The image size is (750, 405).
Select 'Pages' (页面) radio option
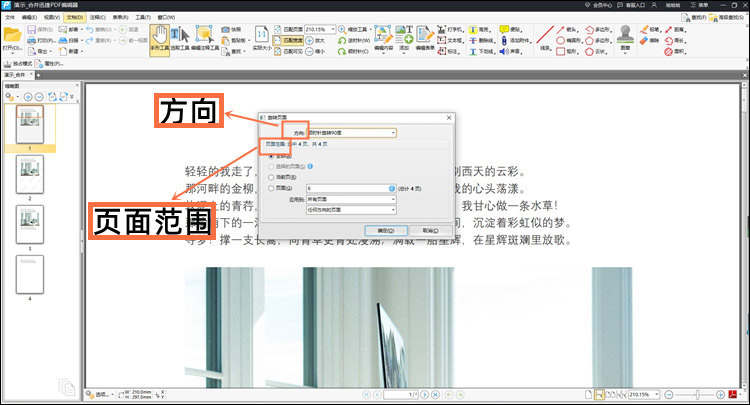(x=271, y=188)
